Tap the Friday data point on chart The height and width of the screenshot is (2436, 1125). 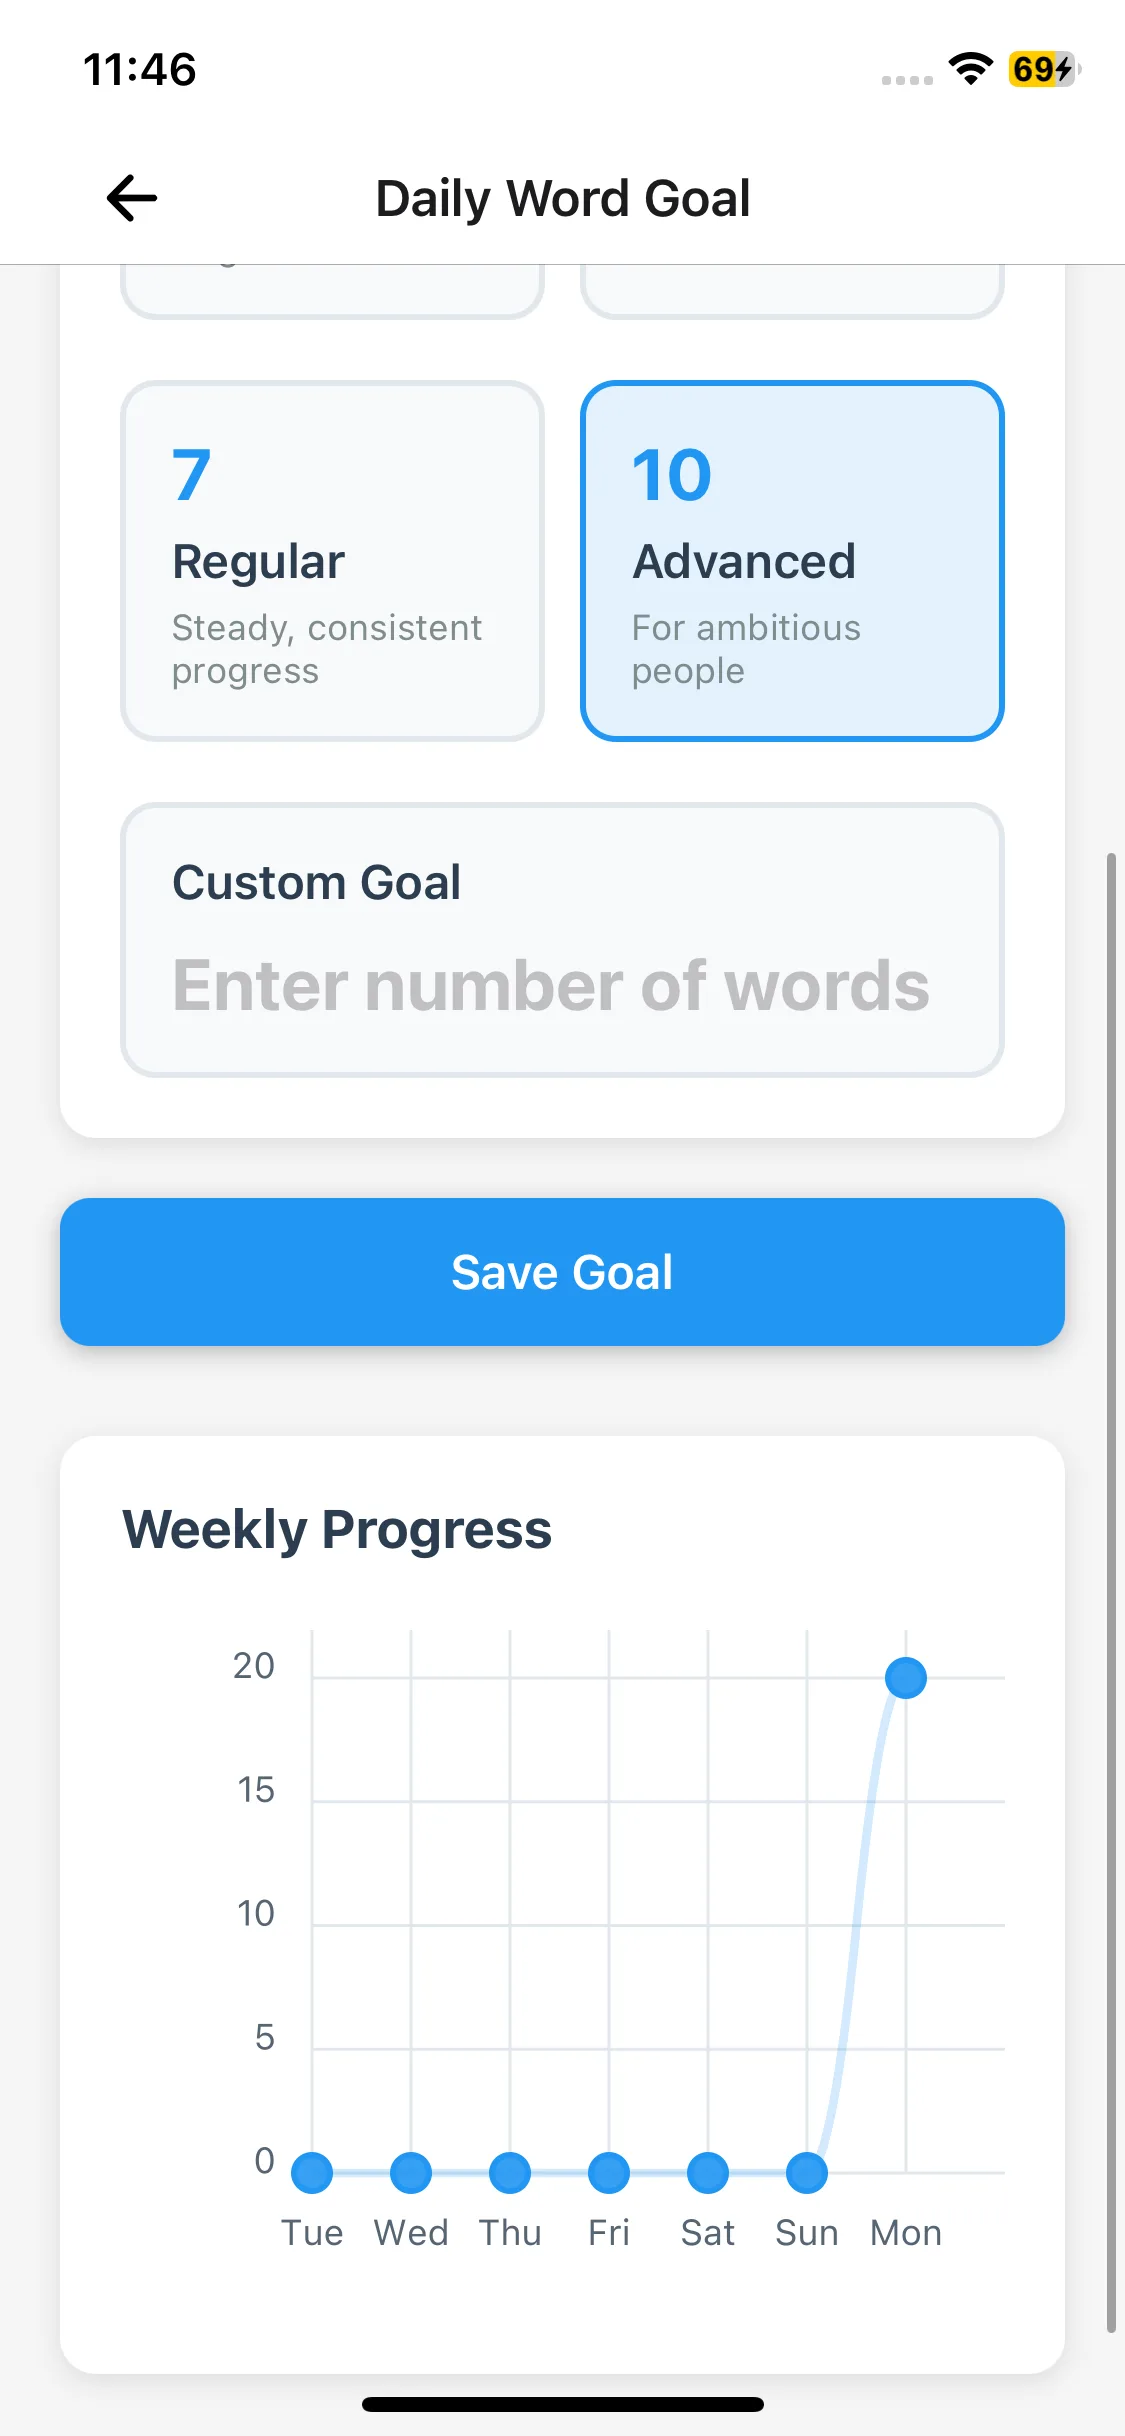pos(609,2172)
